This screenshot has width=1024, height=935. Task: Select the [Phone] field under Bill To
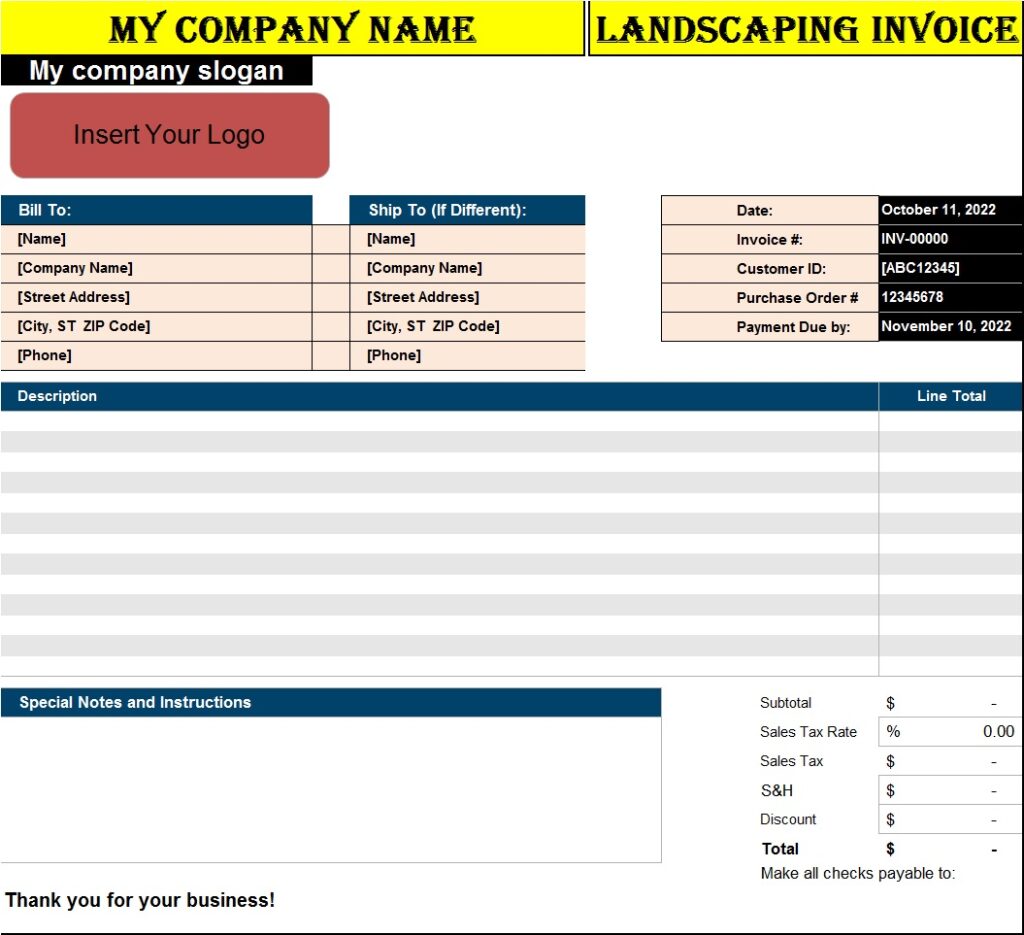[x=157, y=355]
